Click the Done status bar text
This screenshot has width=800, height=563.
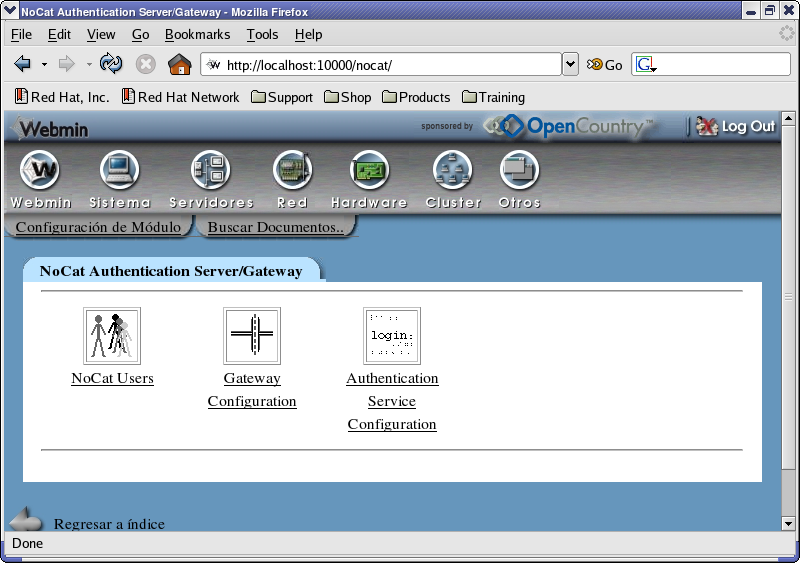tap(28, 543)
